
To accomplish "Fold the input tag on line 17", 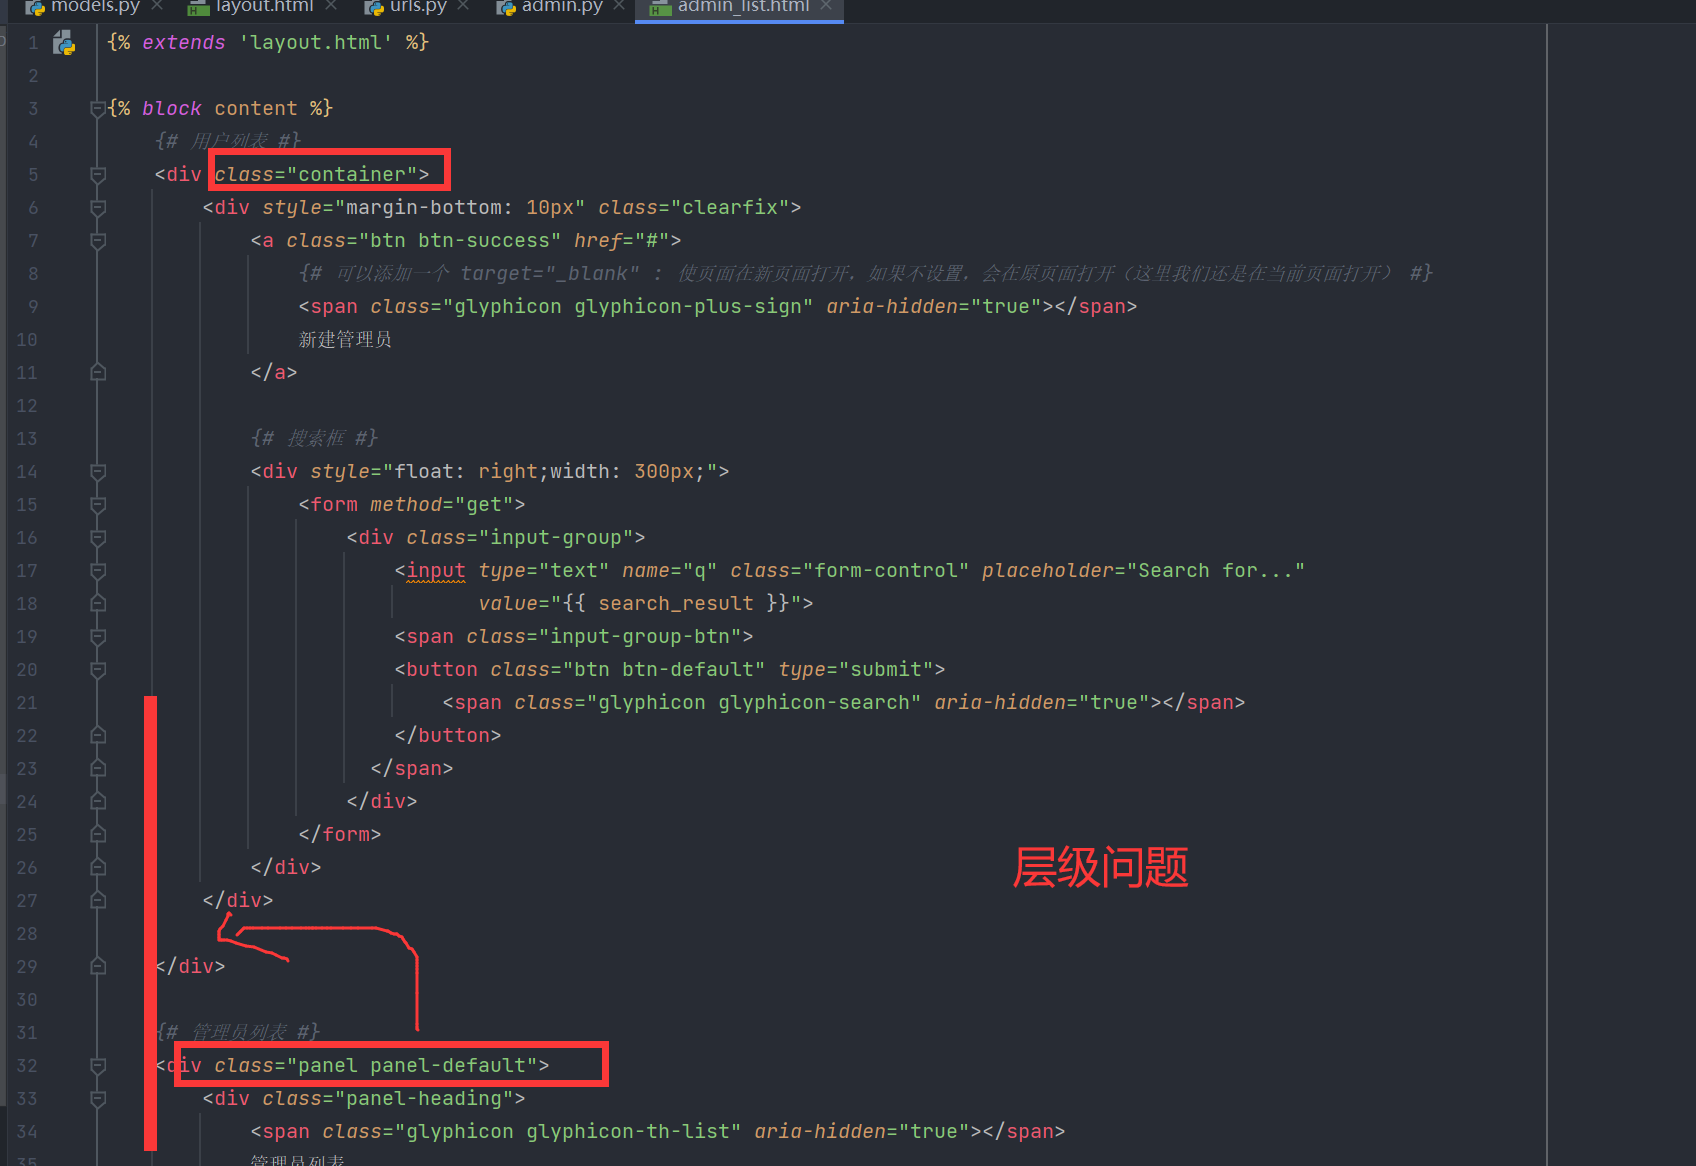I will [x=98, y=571].
